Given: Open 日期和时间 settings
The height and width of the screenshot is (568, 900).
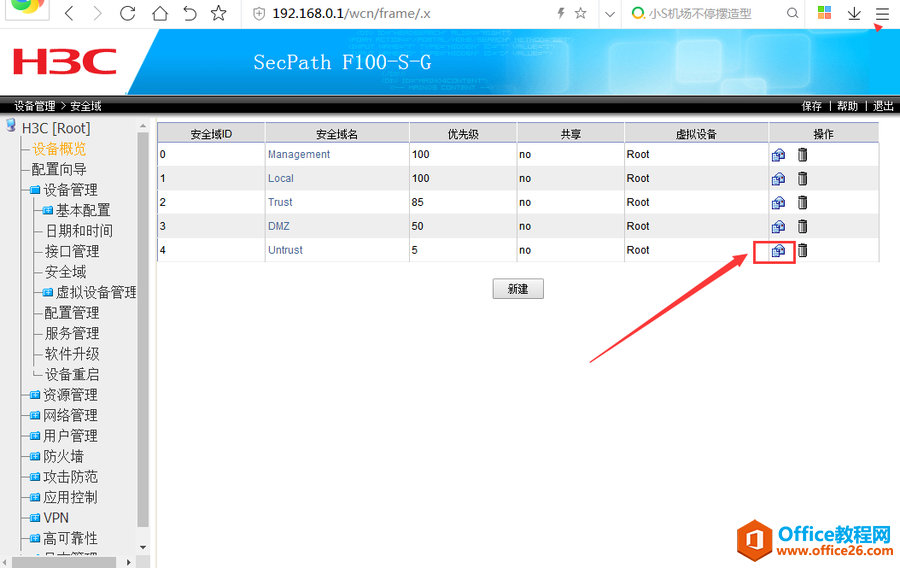Looking at the screenshot, I should [79, 231].
